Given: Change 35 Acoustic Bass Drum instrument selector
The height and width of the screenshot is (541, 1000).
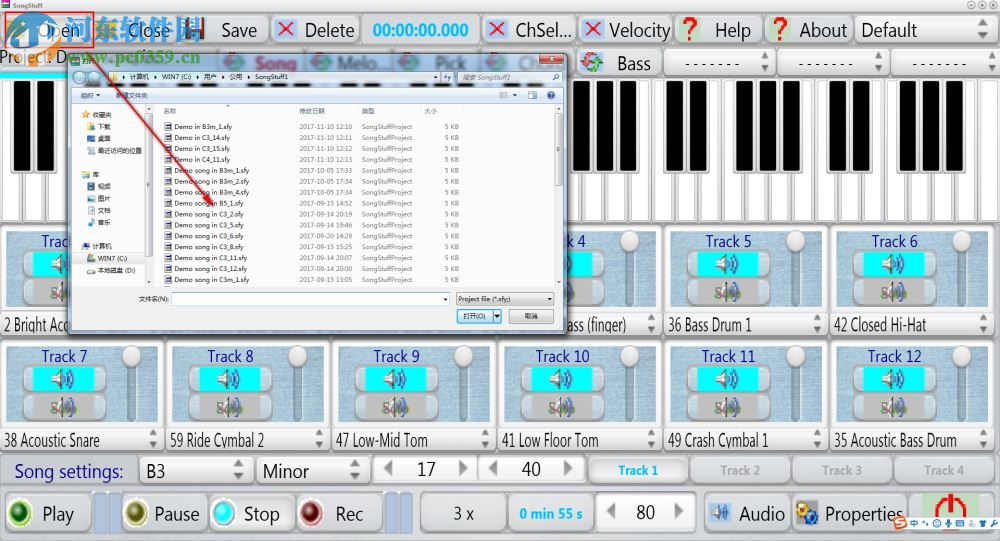Looking at the screenshot, I should tap(911, 440).
